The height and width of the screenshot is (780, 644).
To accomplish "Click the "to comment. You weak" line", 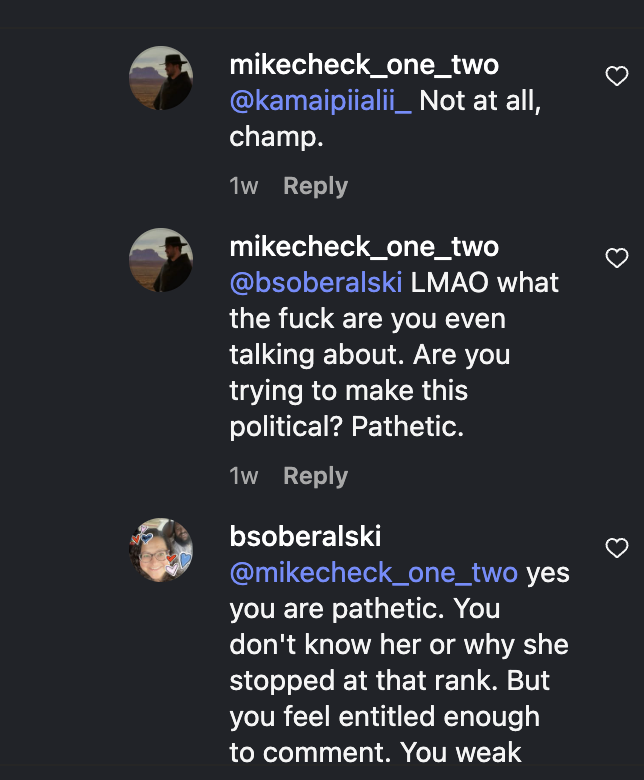I will coord(375,752).
